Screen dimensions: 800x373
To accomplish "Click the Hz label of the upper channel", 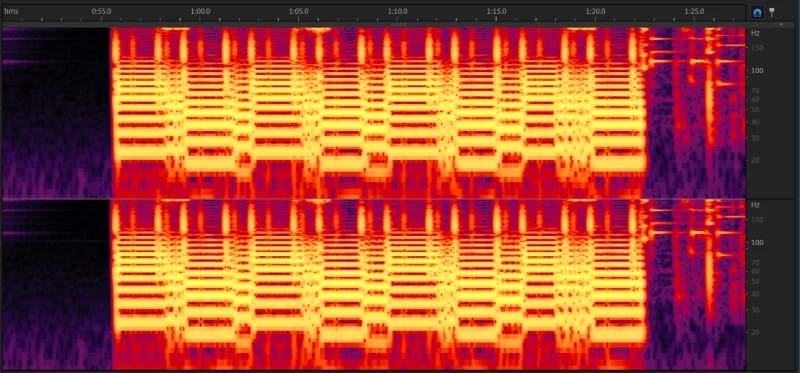I will coord(756,33).
